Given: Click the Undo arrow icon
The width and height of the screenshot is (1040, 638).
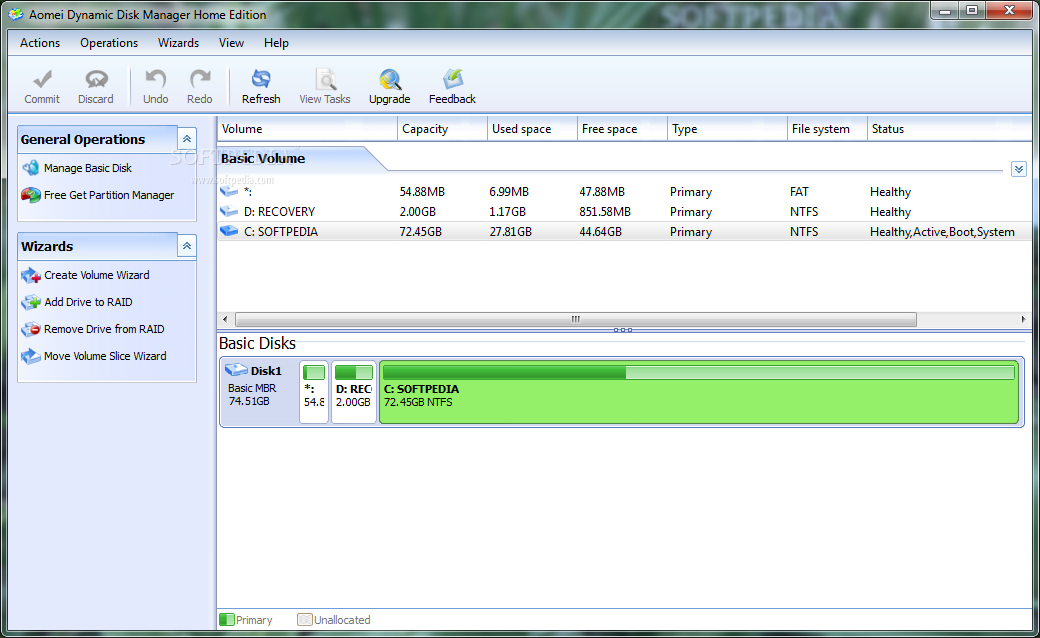Looking at the screenshot, I should (155, 80).
